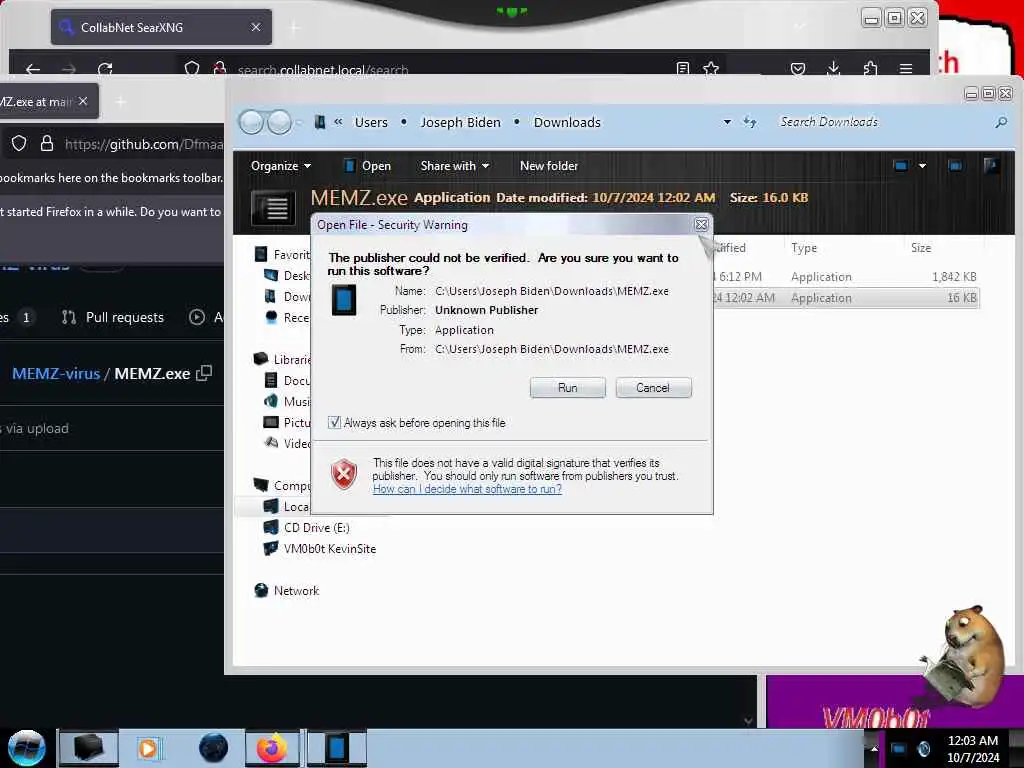1024x768 pixels.
Task: Open extensions in SearXNG browser toolbar
Action: (x=871, y=69)
